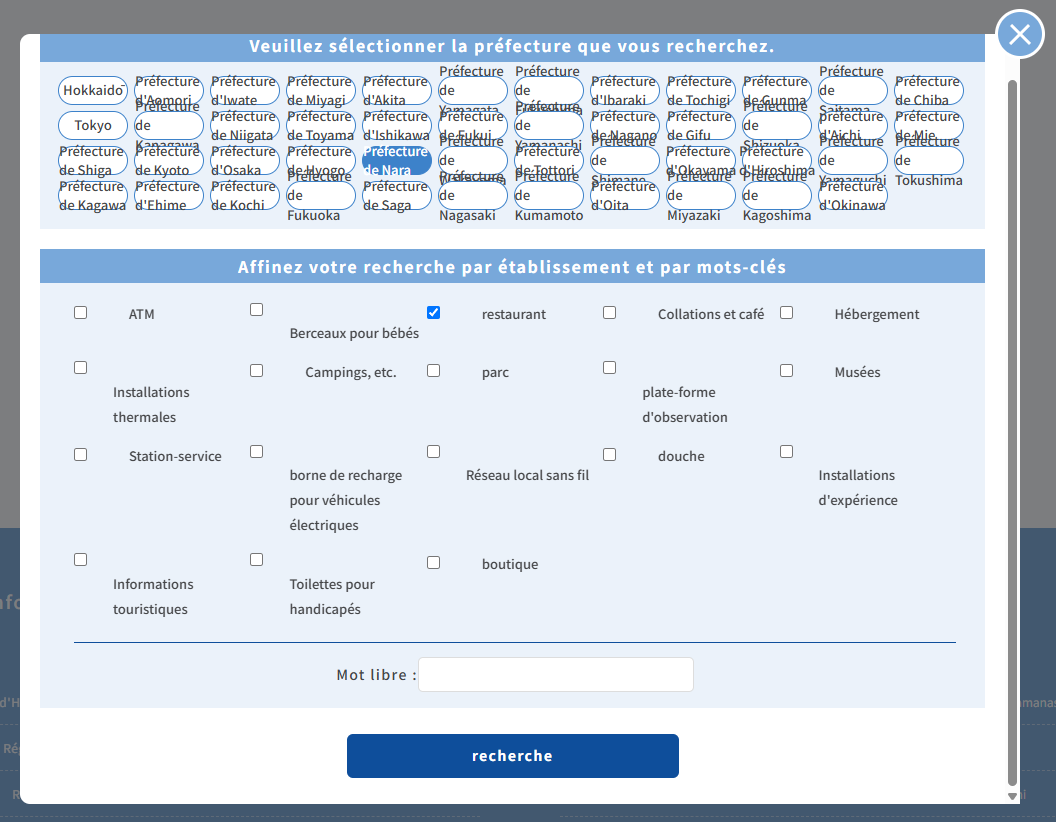Close the search dialog with X icon
Image resolution: width=1056 pixels, height=822 pixels.
pyautogui.click(x=1019, y=35)
